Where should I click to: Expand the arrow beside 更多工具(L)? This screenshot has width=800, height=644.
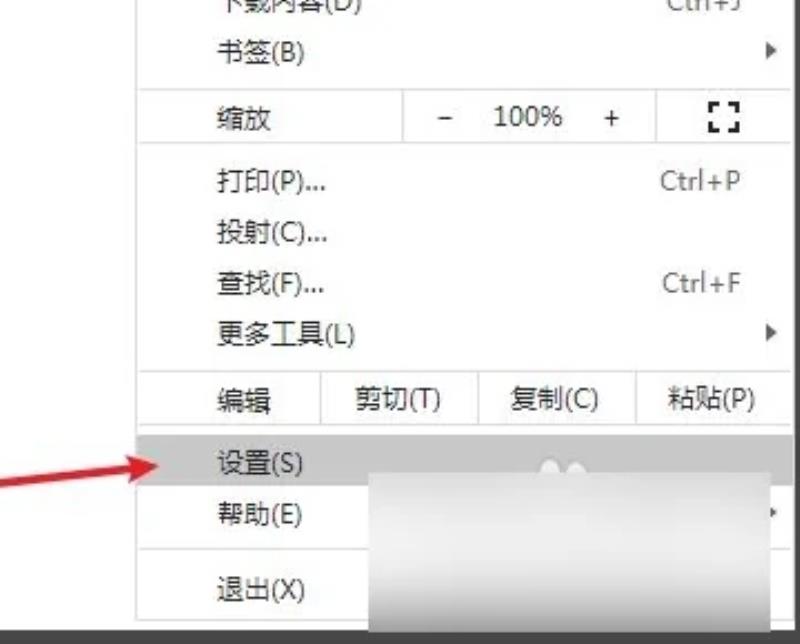click(771, 333)
